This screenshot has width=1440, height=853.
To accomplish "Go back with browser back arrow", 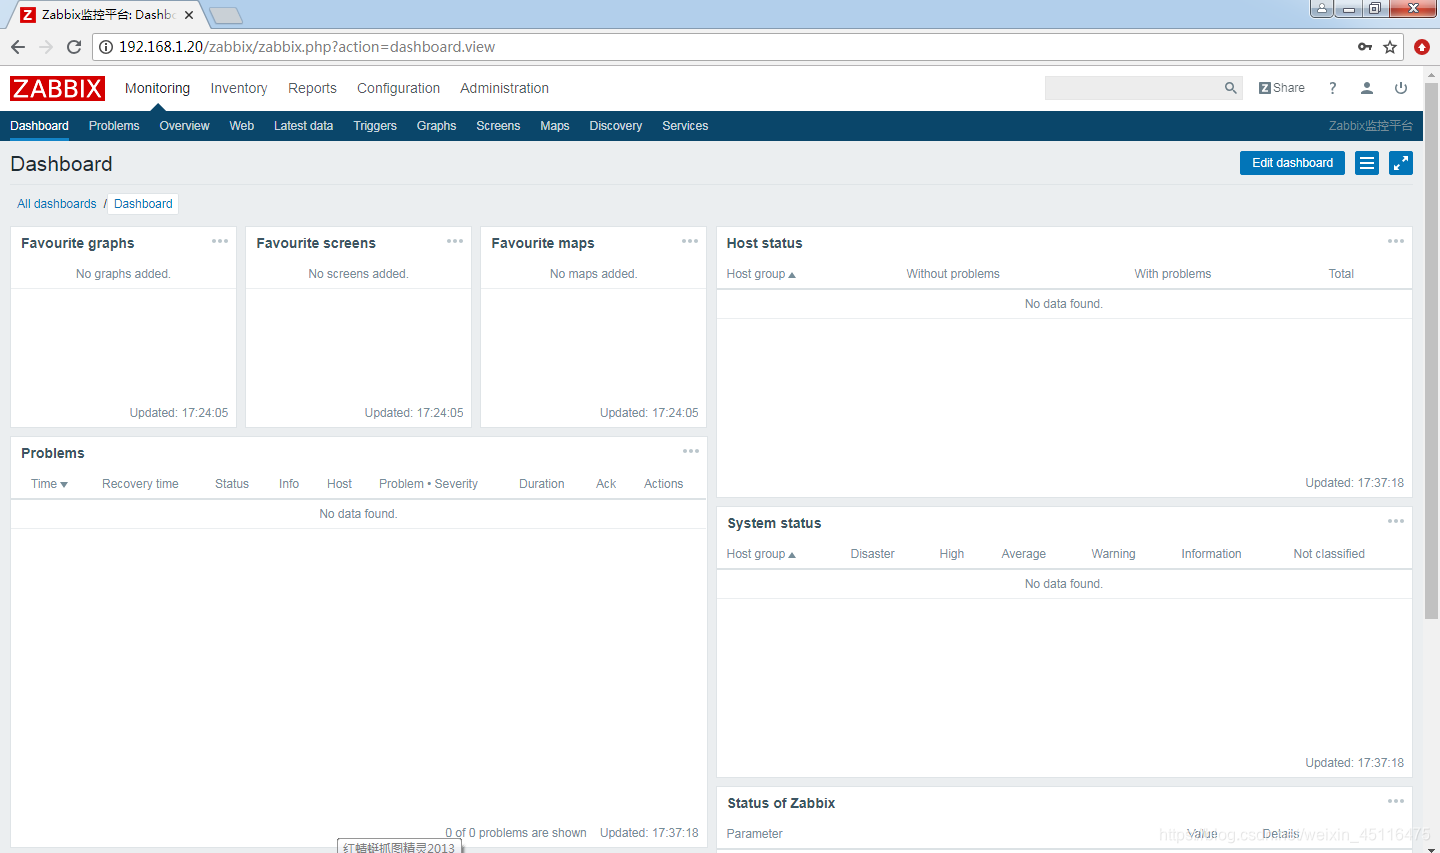I will pyautogui.click(x=18, y=47).
